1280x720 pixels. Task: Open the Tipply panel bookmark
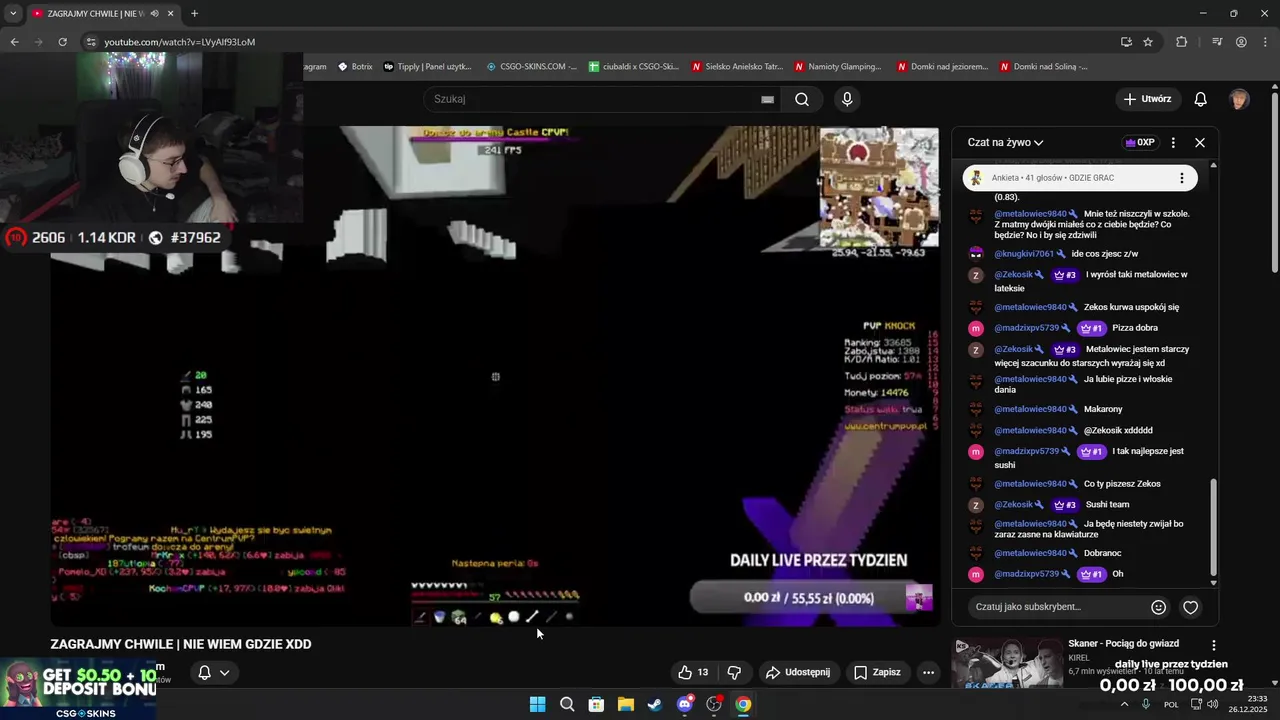427,67
